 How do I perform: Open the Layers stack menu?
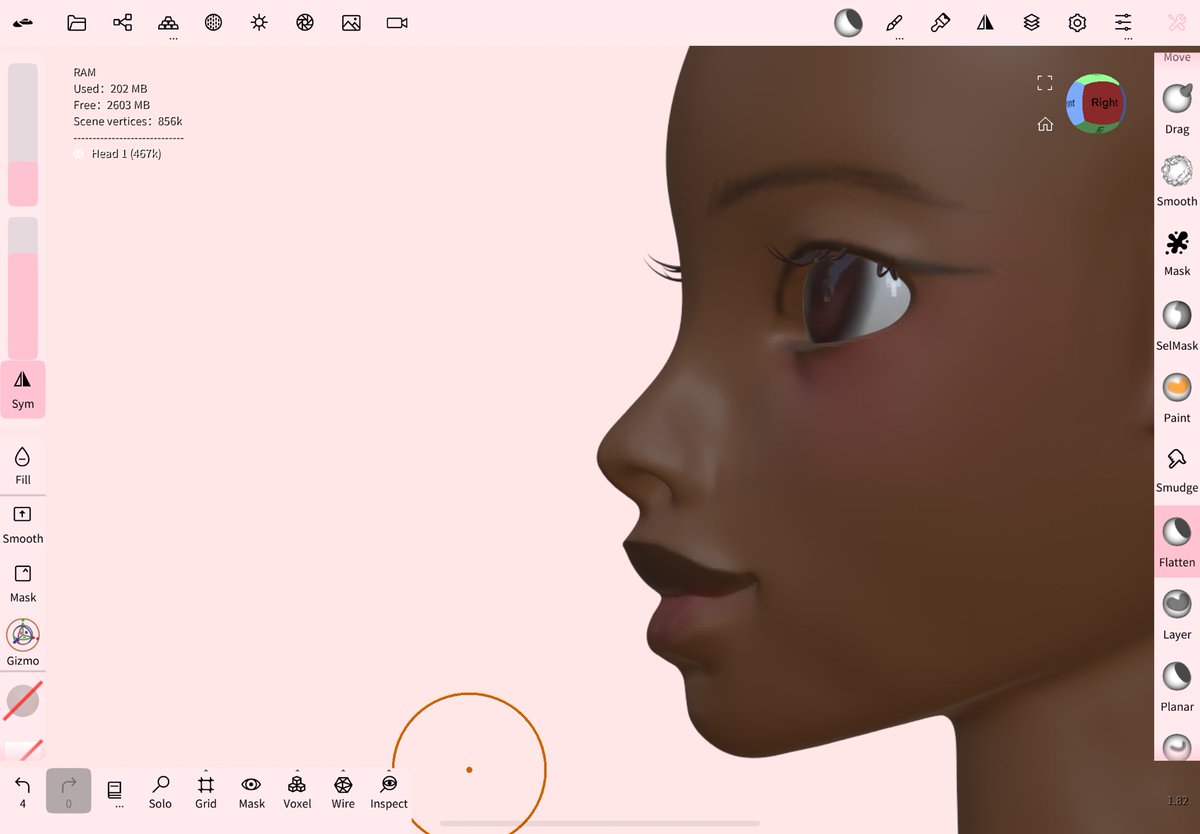coord(1031,22)
